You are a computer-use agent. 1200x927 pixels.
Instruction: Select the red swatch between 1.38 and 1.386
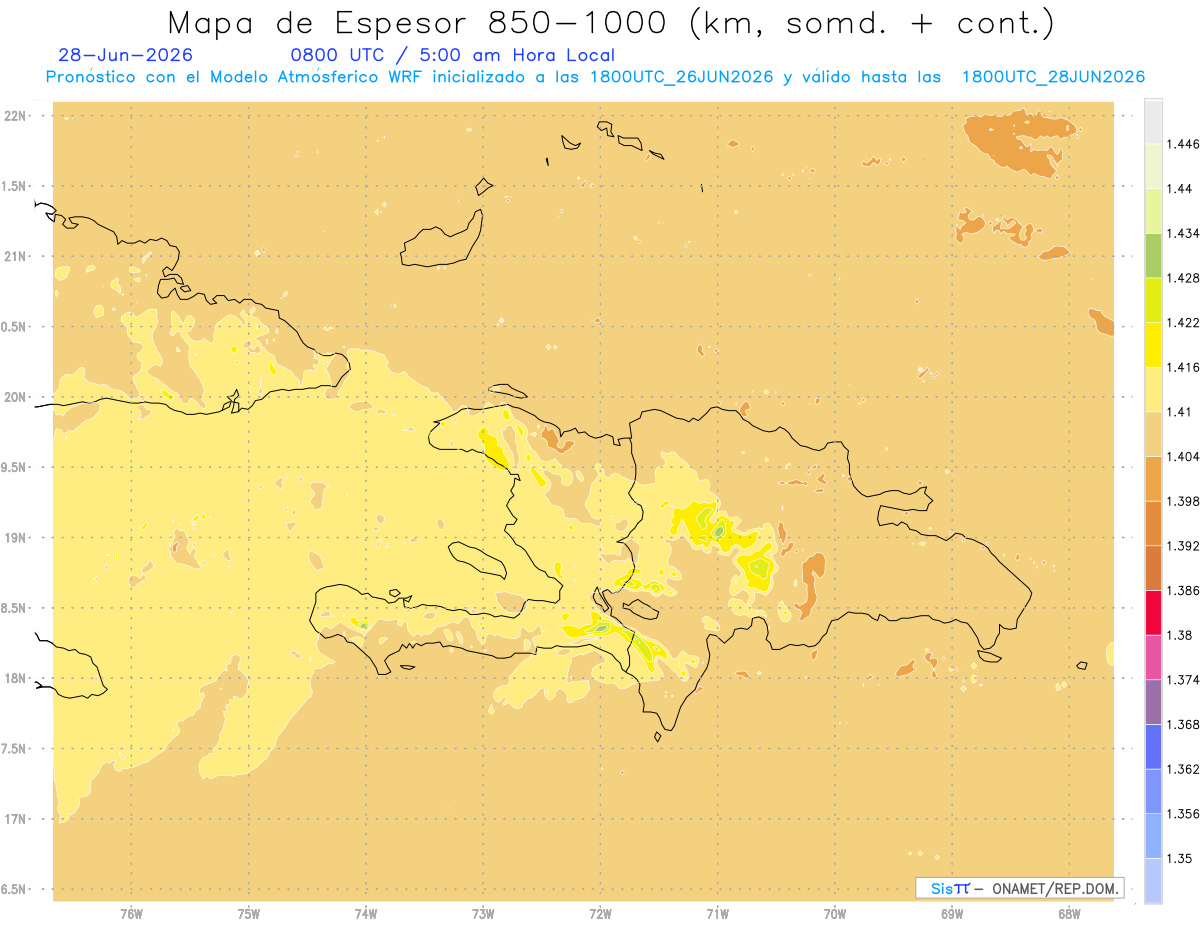point(1153,612)
